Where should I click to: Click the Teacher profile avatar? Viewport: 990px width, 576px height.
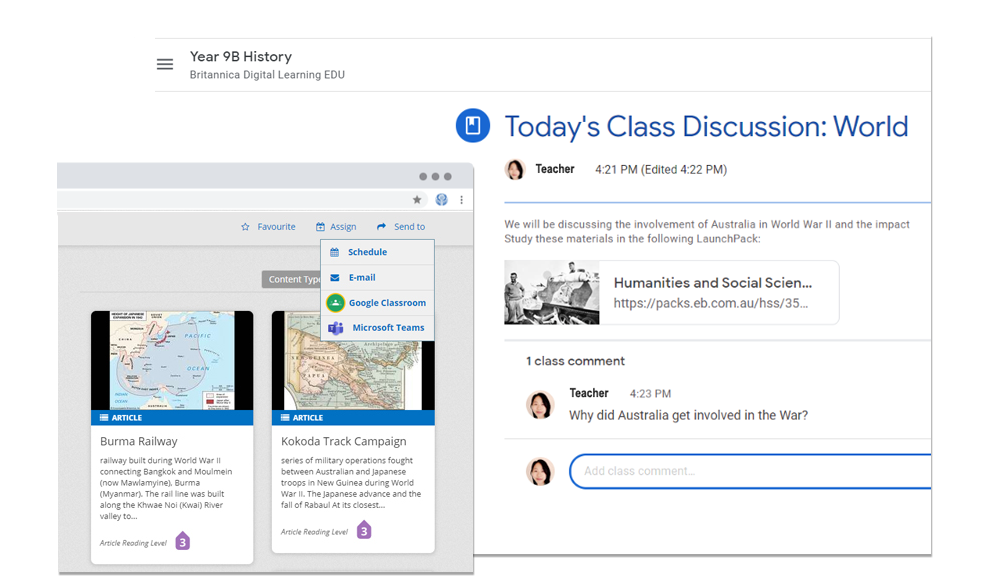pos(515,169)
